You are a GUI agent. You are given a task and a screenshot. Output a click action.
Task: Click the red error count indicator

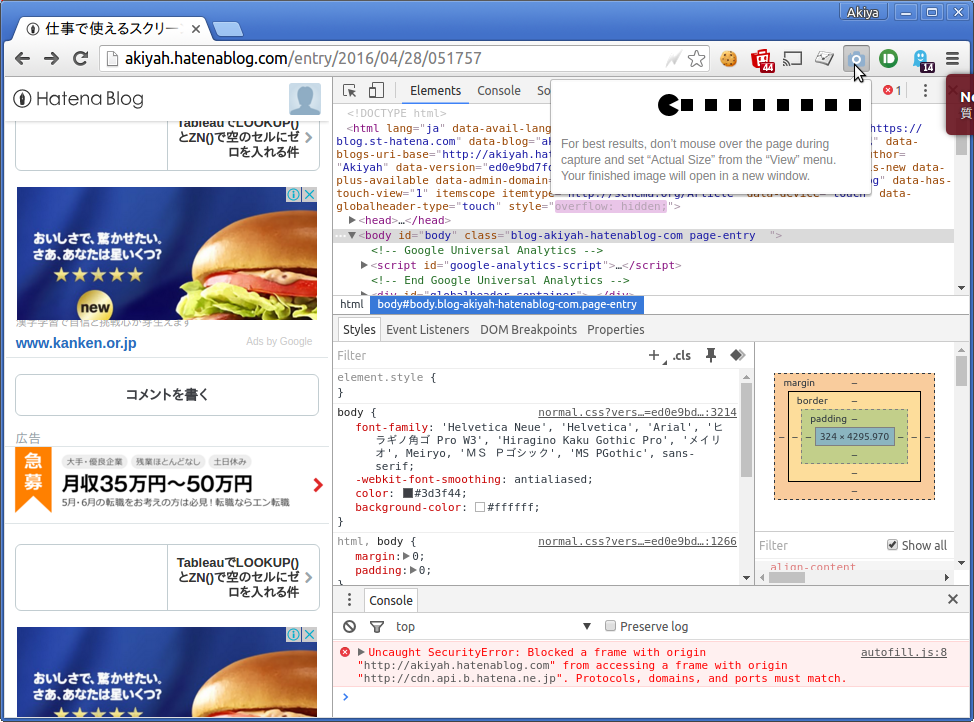892,91
